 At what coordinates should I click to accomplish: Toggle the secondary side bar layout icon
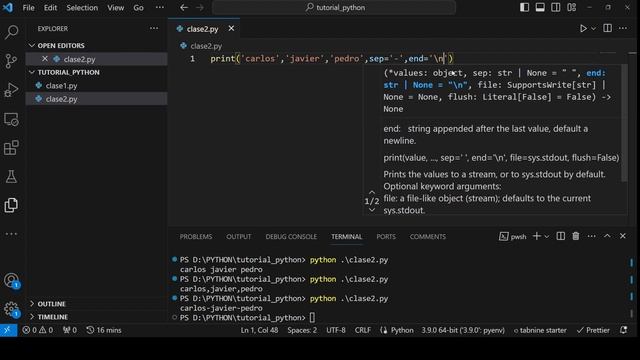[556, 7]
